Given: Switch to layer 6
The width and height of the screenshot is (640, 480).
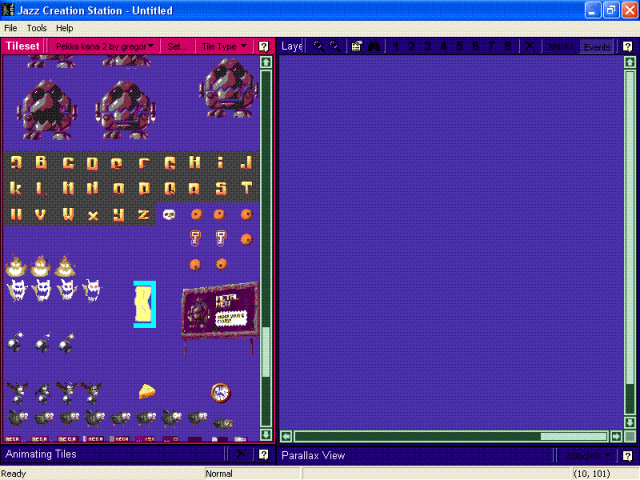Looking at the screenshot, I should 475,47.
